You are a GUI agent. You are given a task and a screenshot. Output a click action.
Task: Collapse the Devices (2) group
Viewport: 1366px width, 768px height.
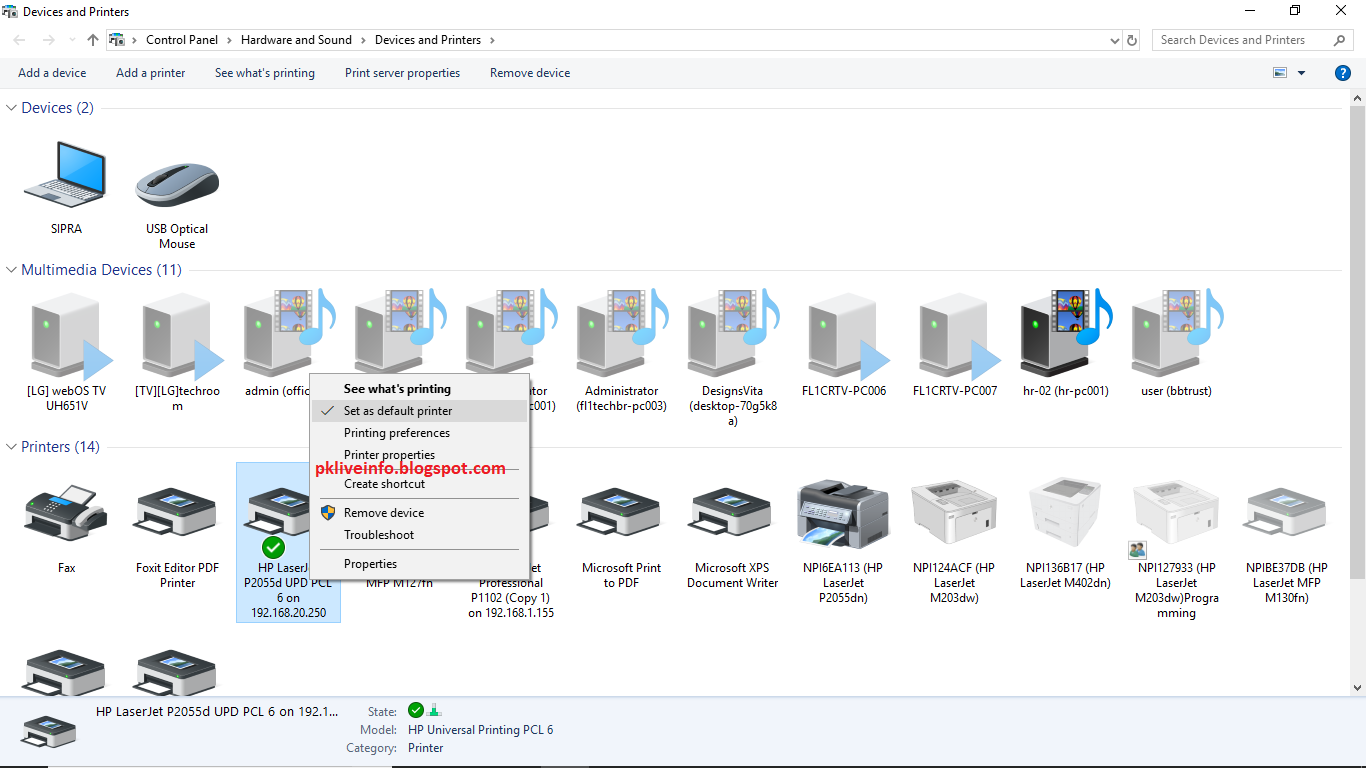[x=12, y=108]
